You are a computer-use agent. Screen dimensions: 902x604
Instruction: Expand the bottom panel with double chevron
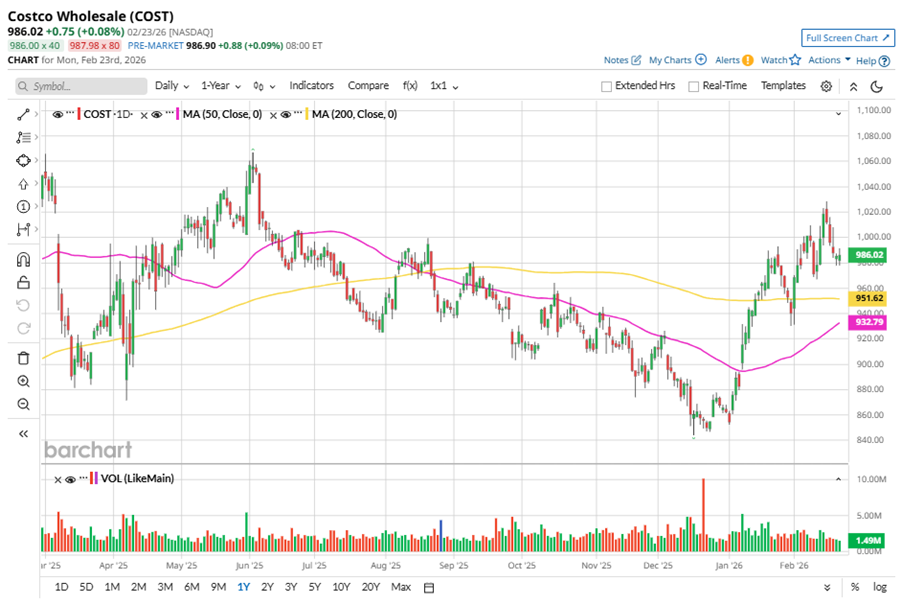coord(827,587)
